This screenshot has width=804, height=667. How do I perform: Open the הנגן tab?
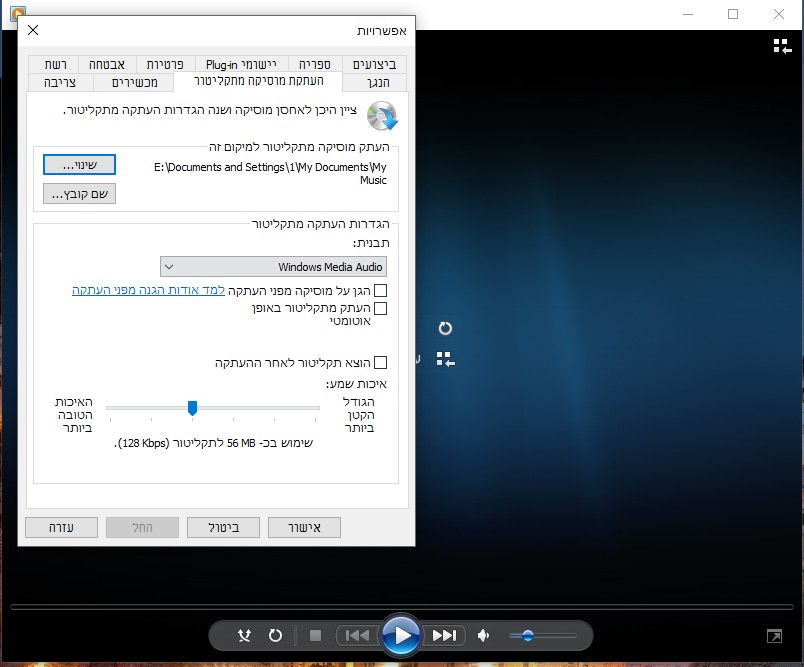click(378, 83)
